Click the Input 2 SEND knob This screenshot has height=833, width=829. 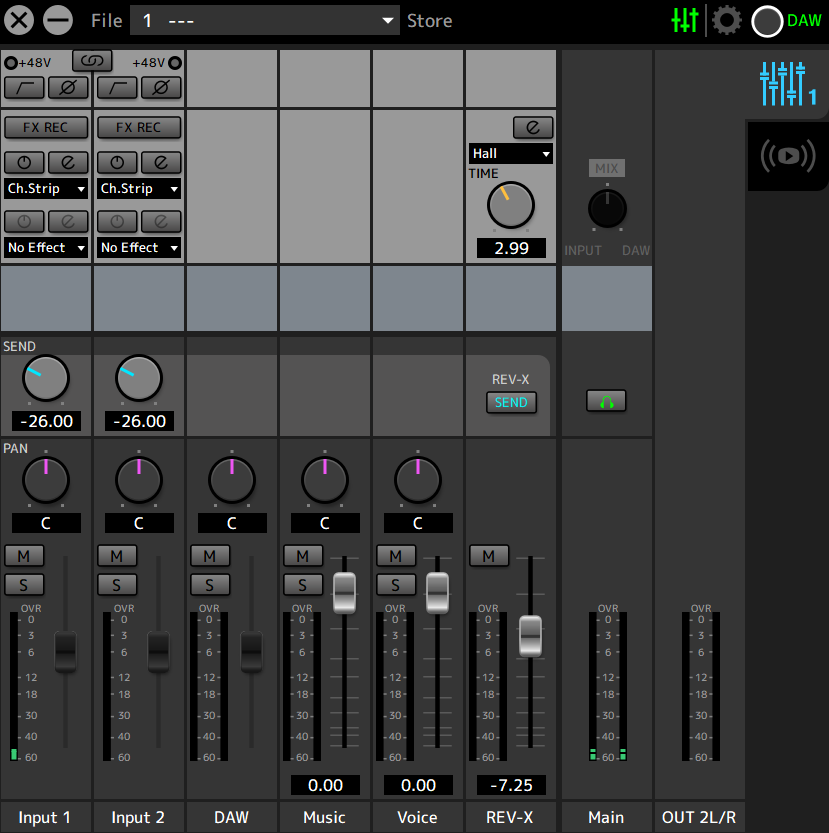[139, 378]
